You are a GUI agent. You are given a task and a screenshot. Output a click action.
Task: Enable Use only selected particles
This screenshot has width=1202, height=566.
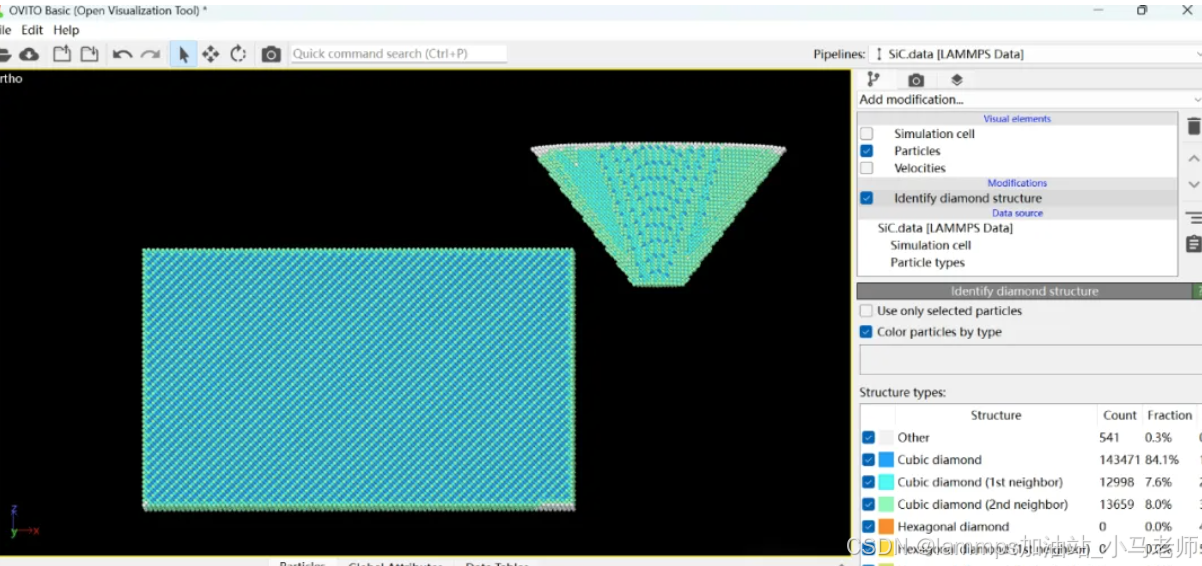(x=867, y=311)
